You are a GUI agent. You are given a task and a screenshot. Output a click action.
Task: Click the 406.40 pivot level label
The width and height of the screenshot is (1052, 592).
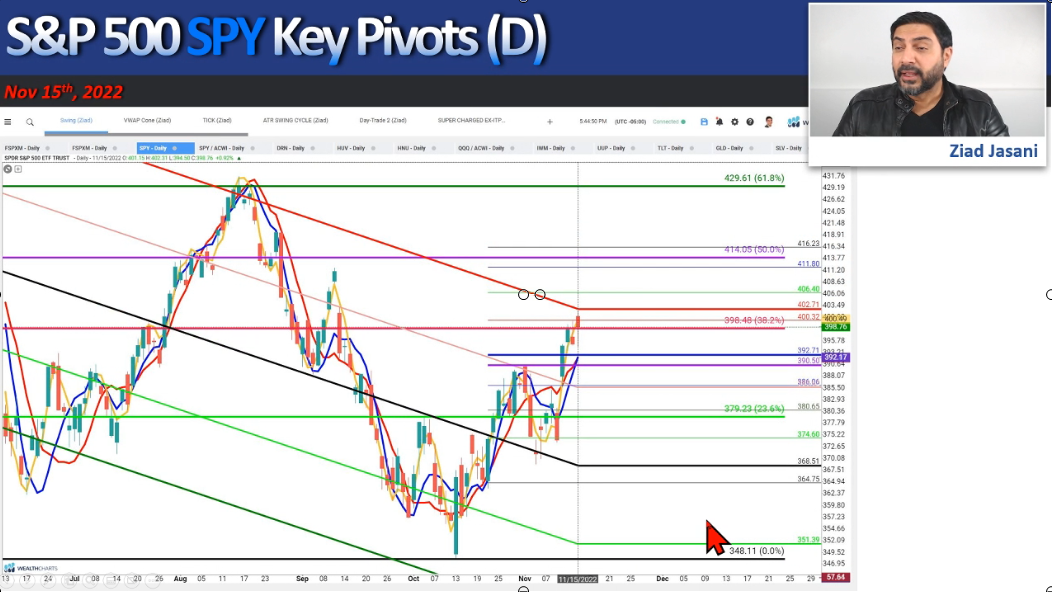pyautogui.click(x=808, y=289)
